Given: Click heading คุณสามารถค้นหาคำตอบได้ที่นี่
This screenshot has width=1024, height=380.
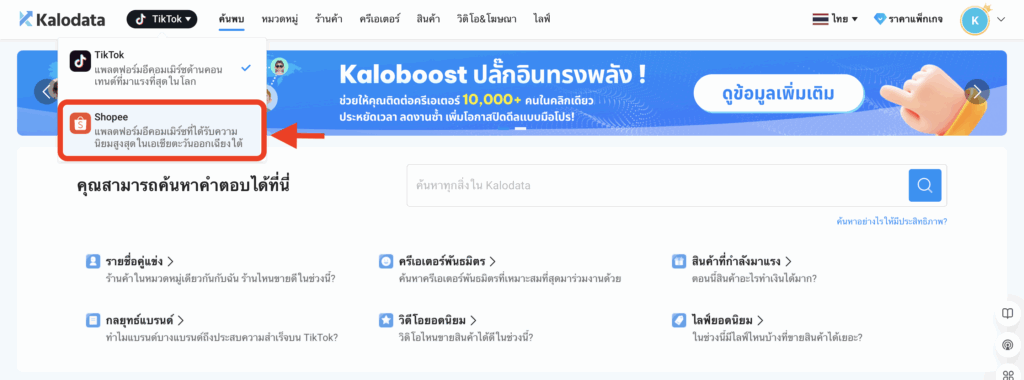Looking at the screenshot, I should pos(183,185).
